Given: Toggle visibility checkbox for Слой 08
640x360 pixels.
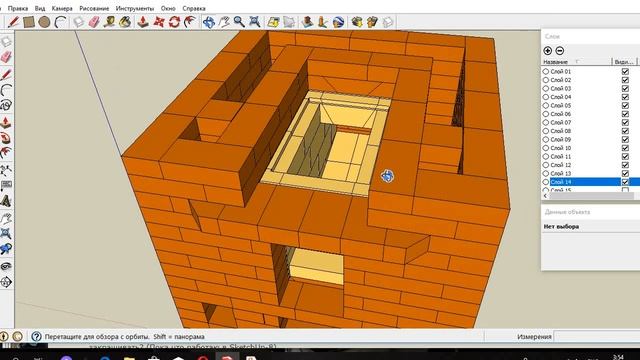Looking at the screenshot, I should coord(625,131).
